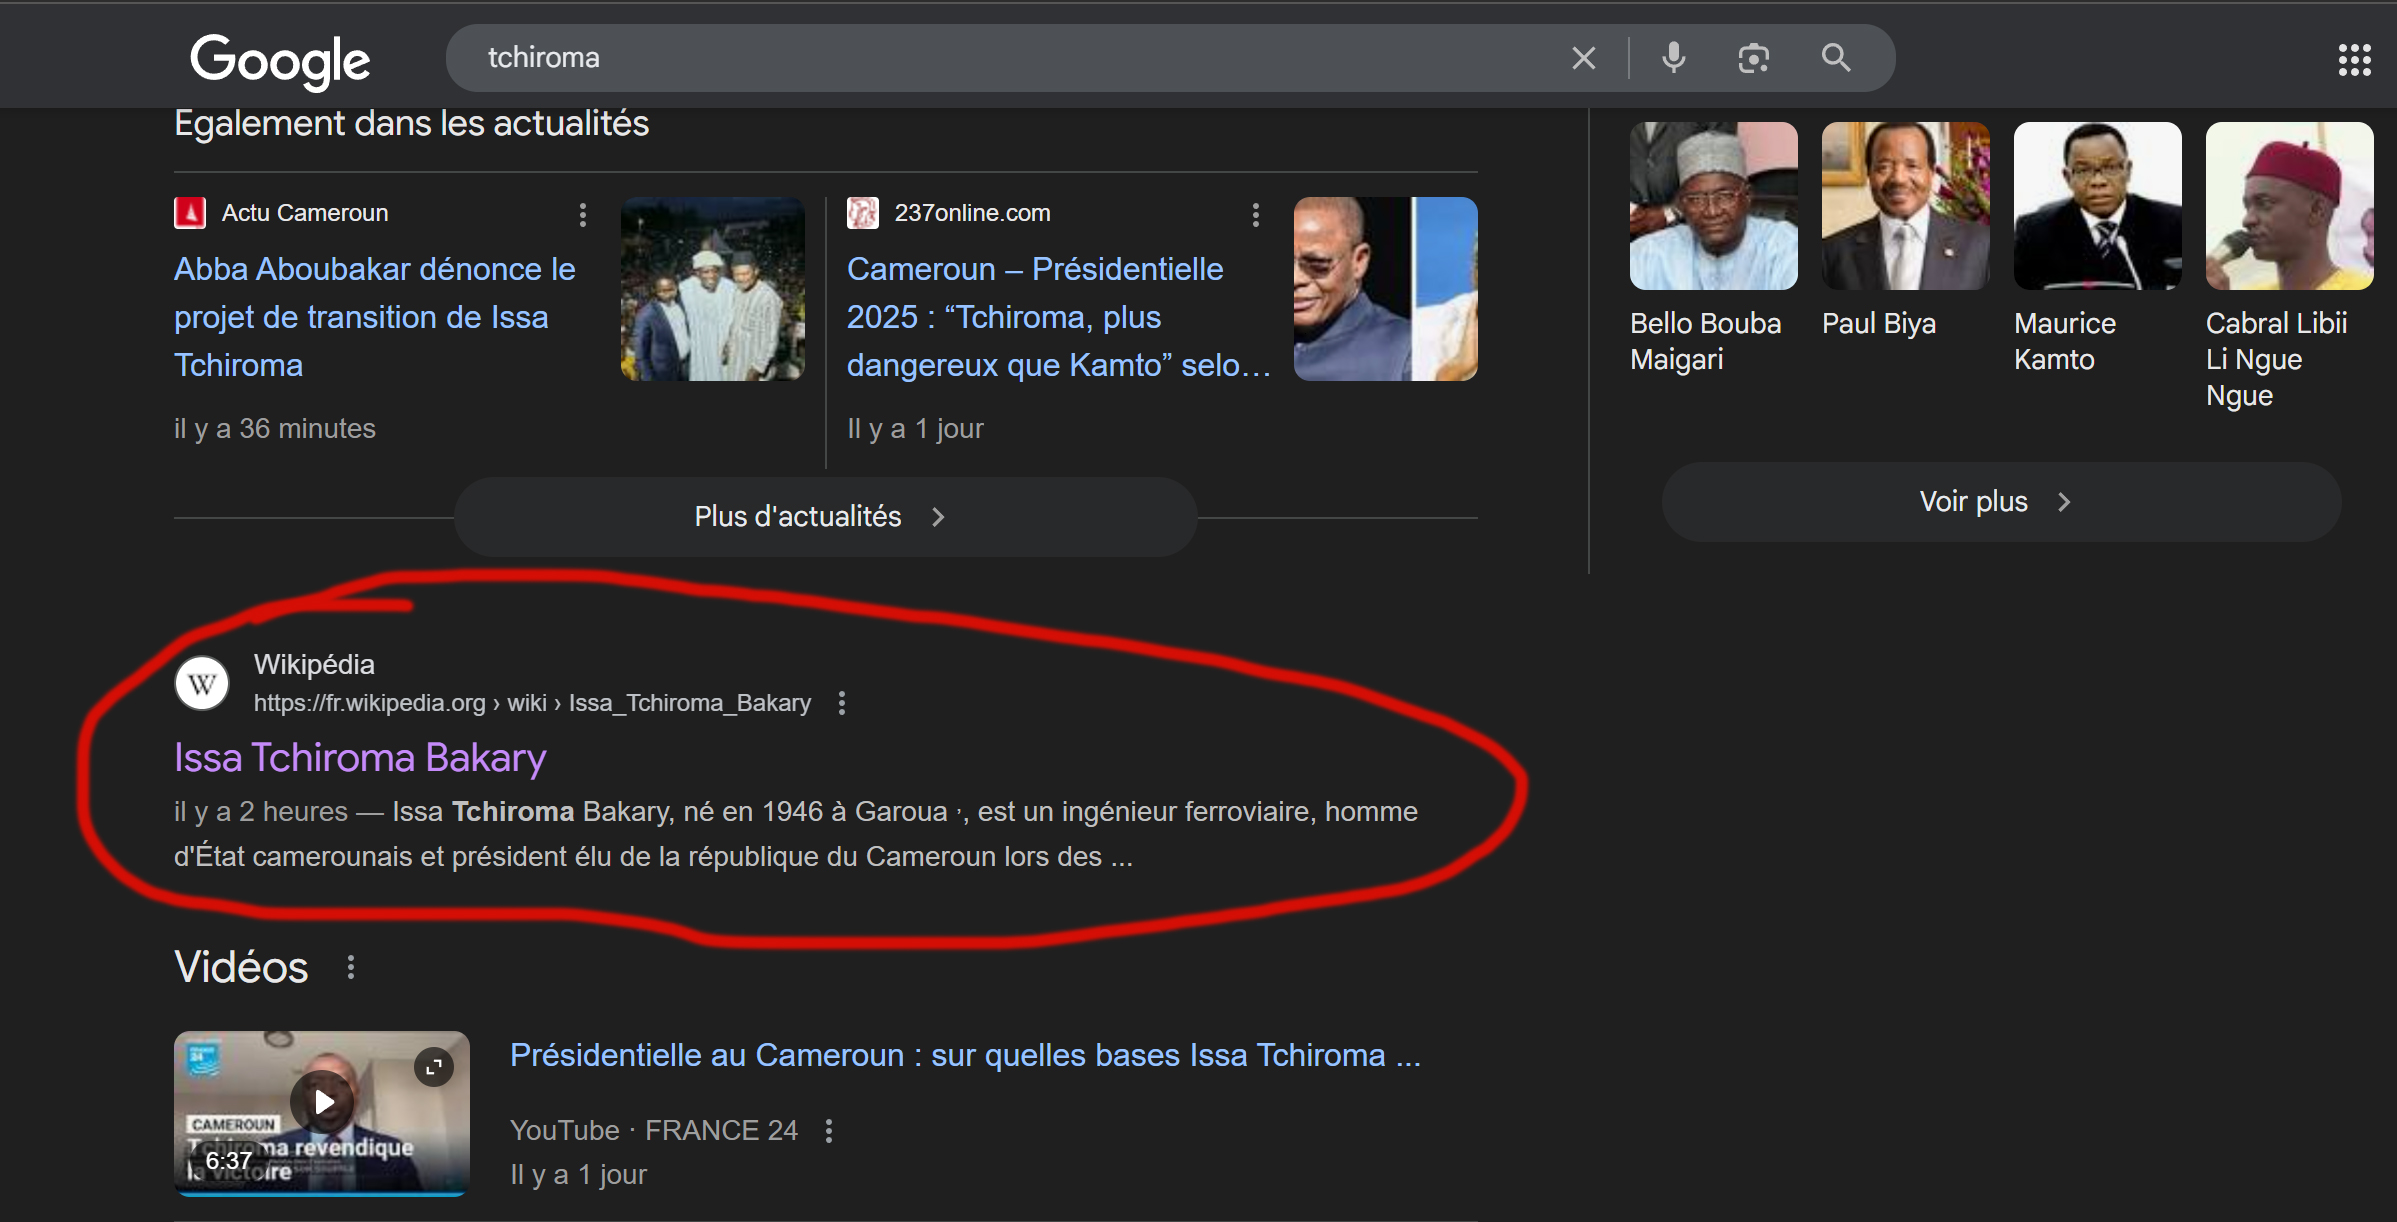Click in the tchiroma search field
This screenshot has width=2397, height=1222.
point(1000,58)
